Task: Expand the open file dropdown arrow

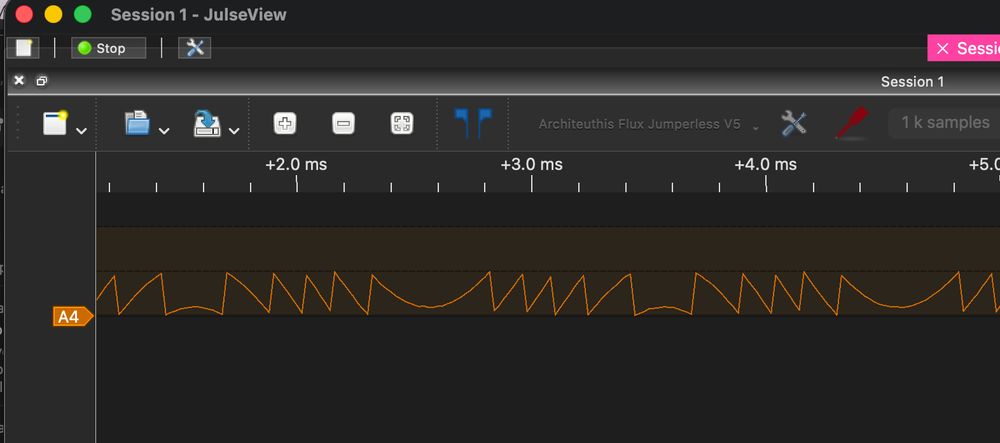Action: click(164, 131)
